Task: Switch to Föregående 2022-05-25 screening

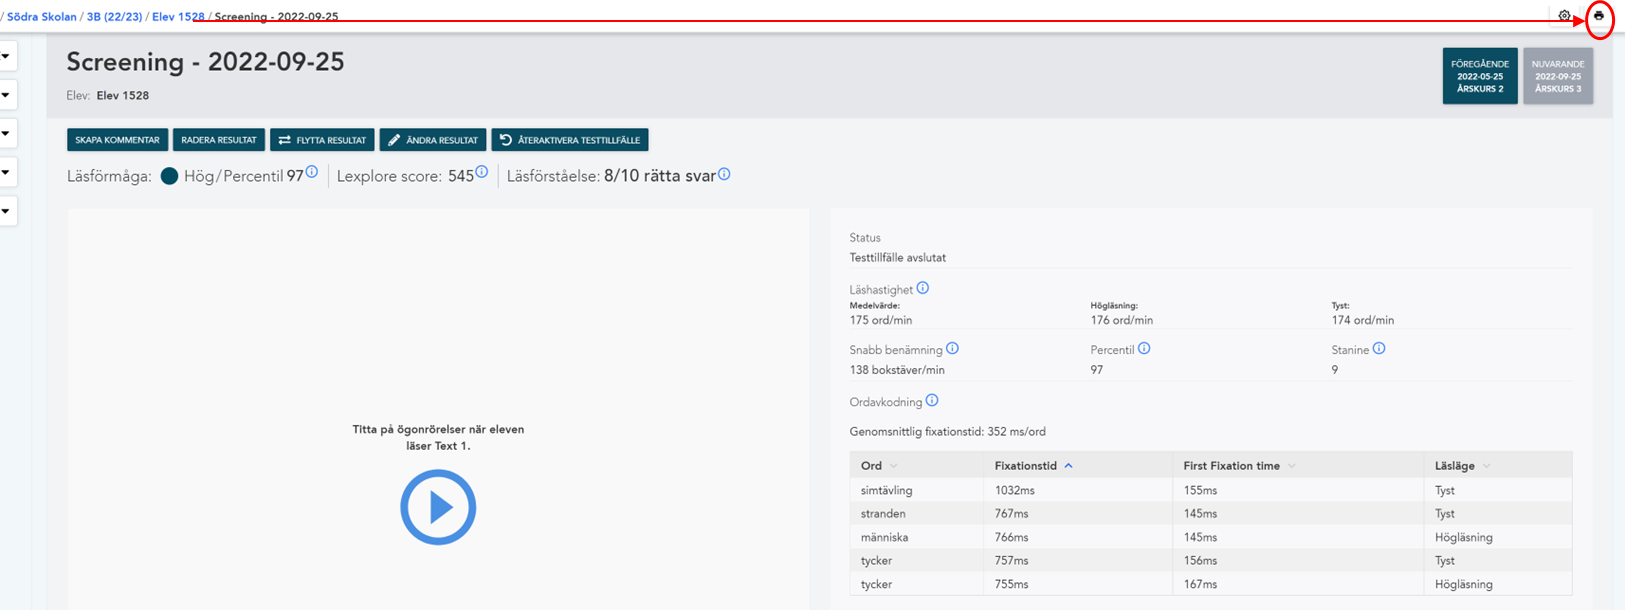Action: (x=1480, y=76)
